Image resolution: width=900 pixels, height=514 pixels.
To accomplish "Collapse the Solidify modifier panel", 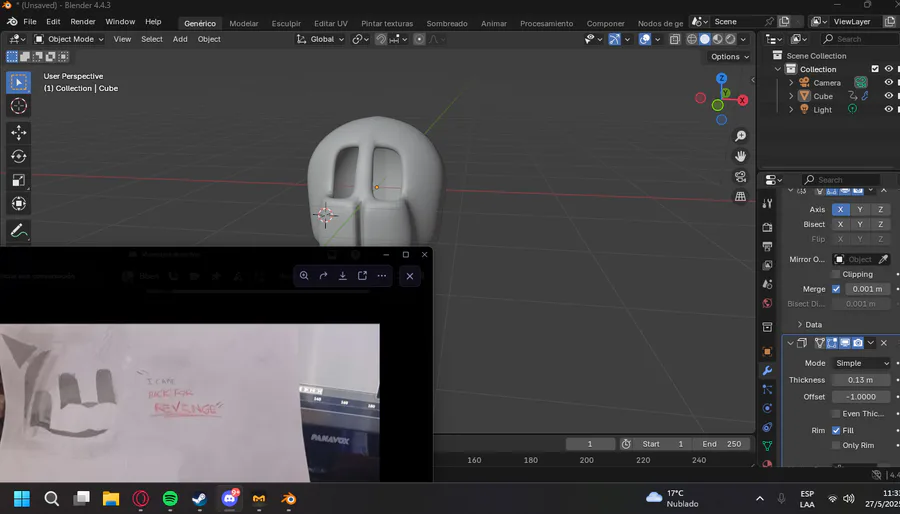I will pyautogui.click(x=790, y=343).
